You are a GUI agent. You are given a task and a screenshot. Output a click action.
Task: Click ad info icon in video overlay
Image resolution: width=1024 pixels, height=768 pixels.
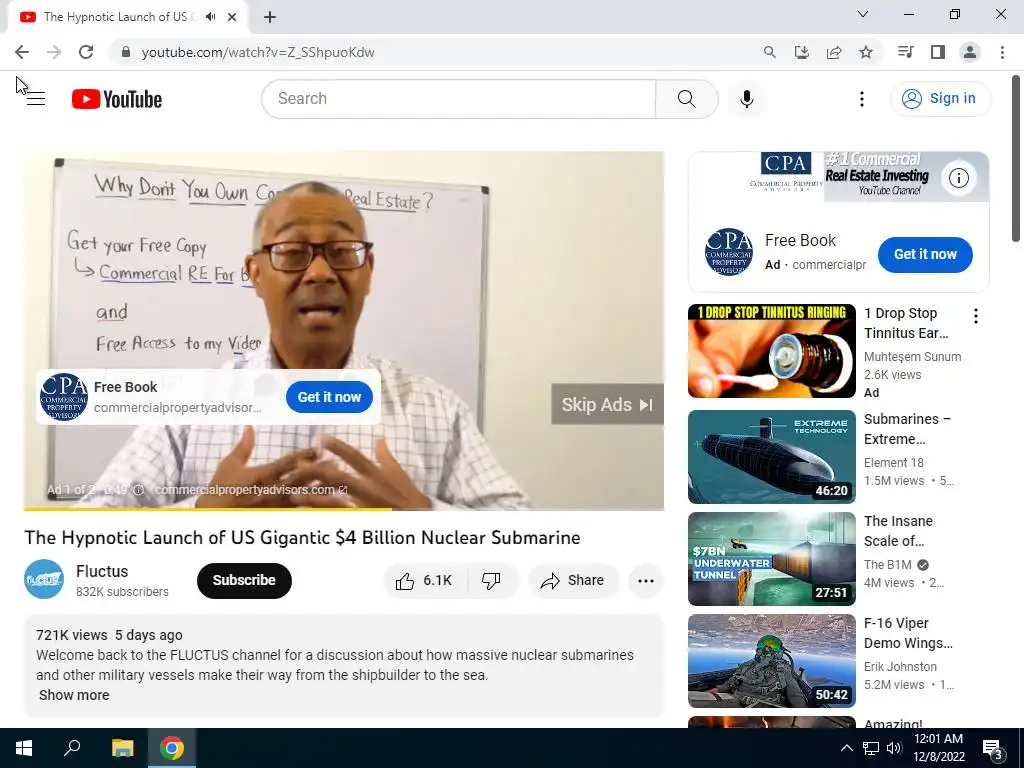[138, 490]
